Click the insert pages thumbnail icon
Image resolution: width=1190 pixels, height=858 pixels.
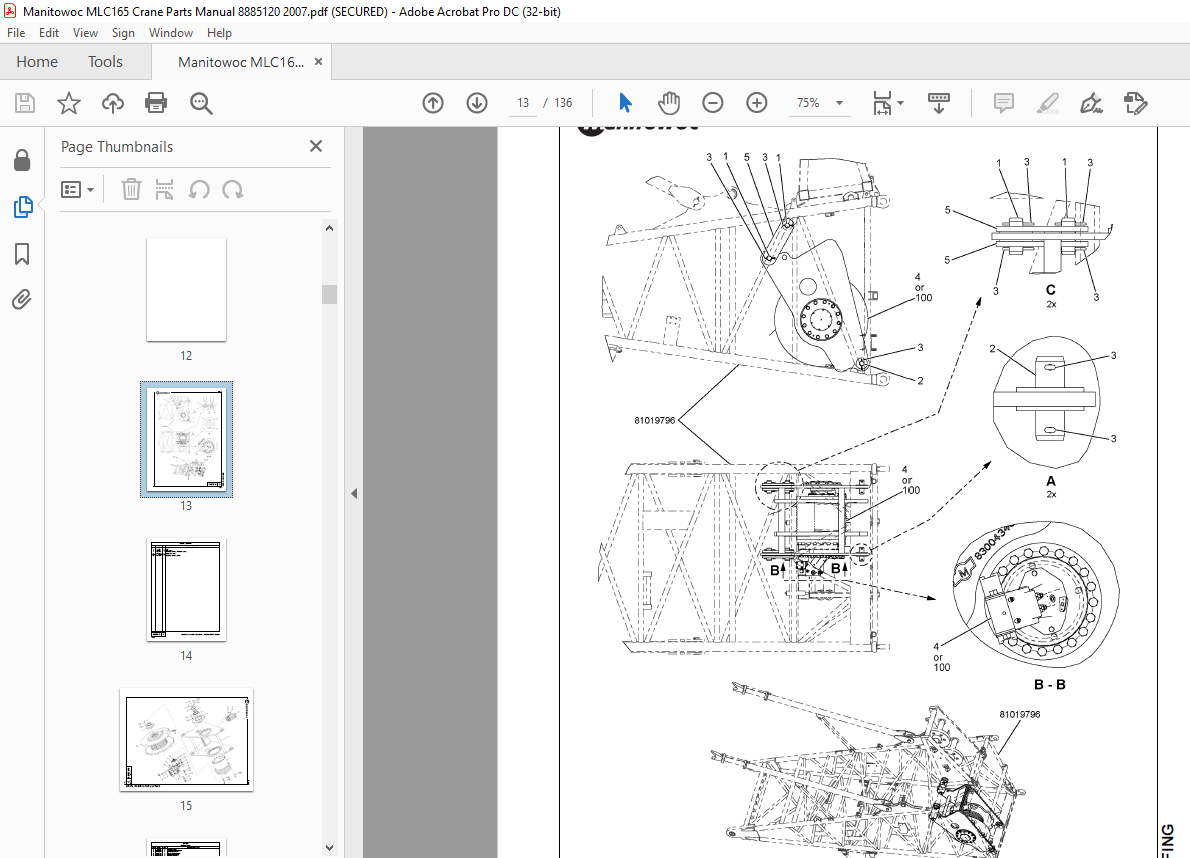(164, 190)
